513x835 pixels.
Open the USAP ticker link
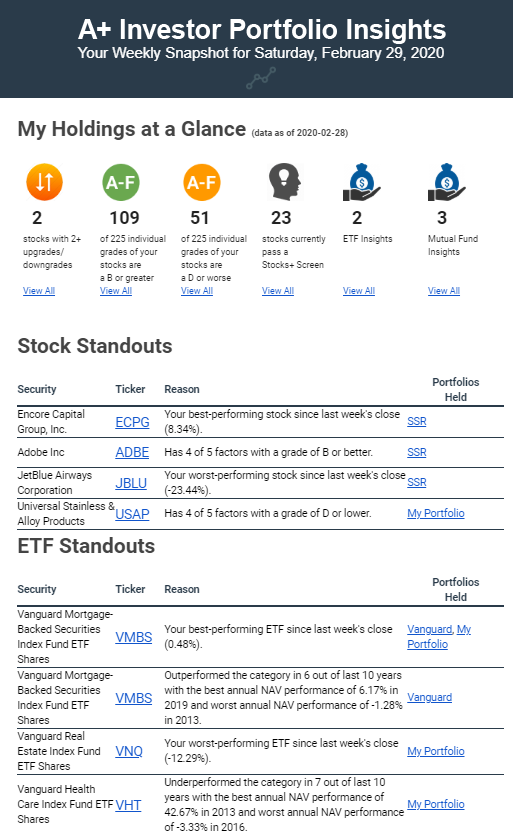[x=132, y=514]
